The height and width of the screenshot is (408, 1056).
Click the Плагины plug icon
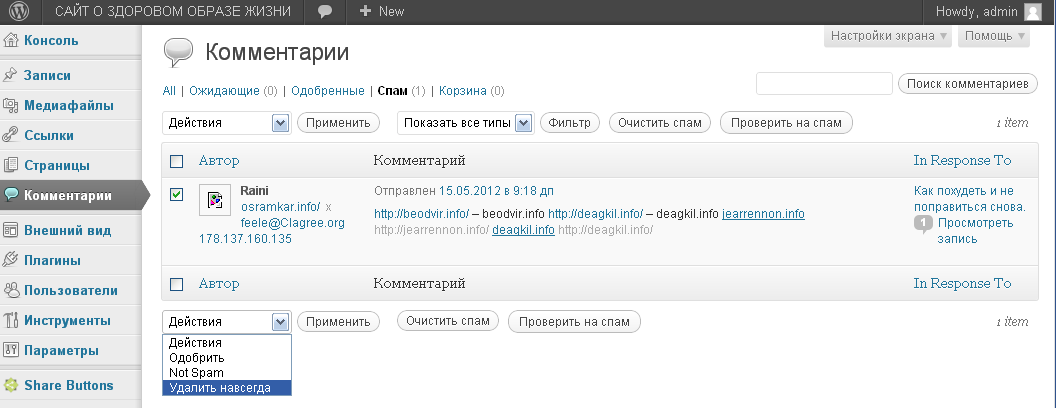click(11, 260)
